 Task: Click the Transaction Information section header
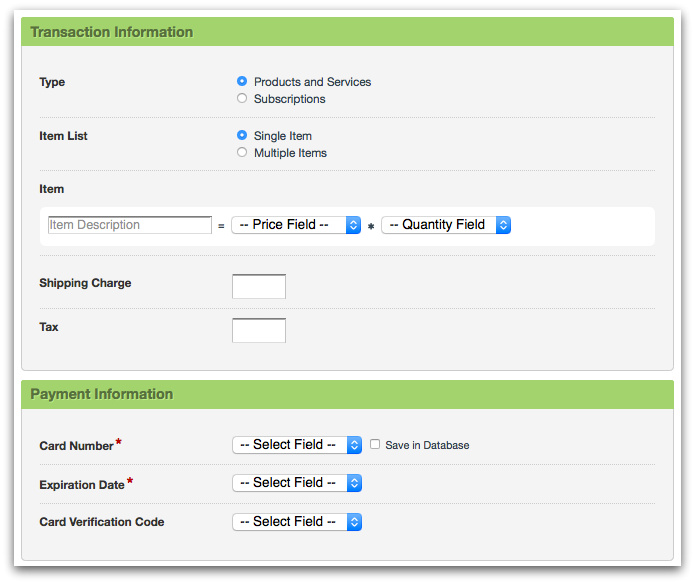coord(112,32)
